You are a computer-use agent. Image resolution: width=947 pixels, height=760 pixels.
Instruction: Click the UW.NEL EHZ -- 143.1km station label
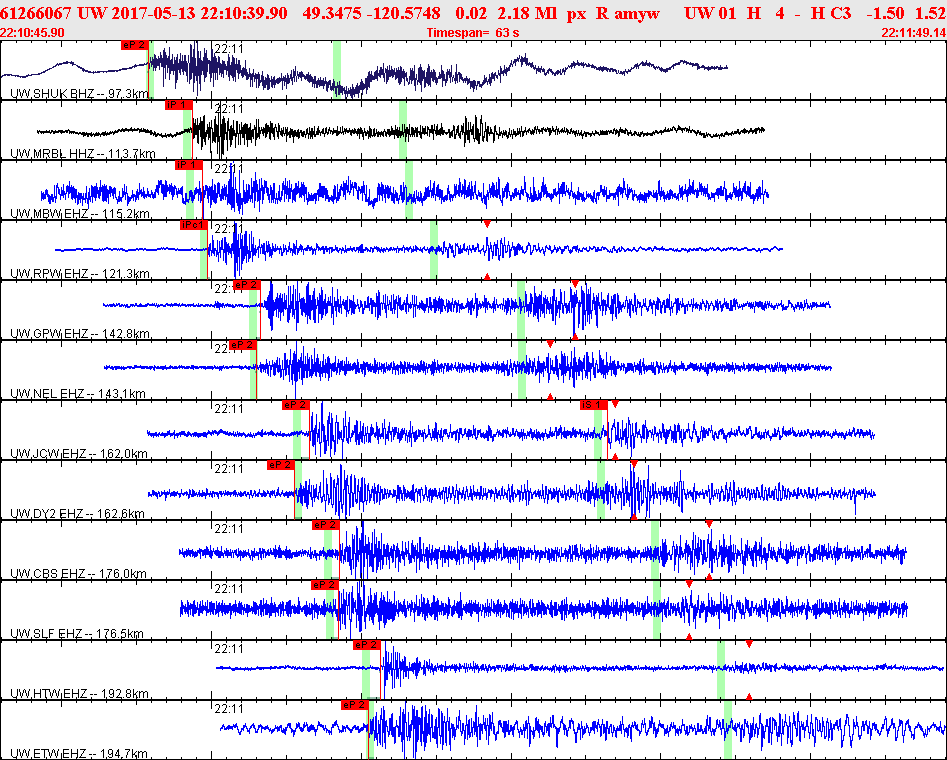(78, 393)
